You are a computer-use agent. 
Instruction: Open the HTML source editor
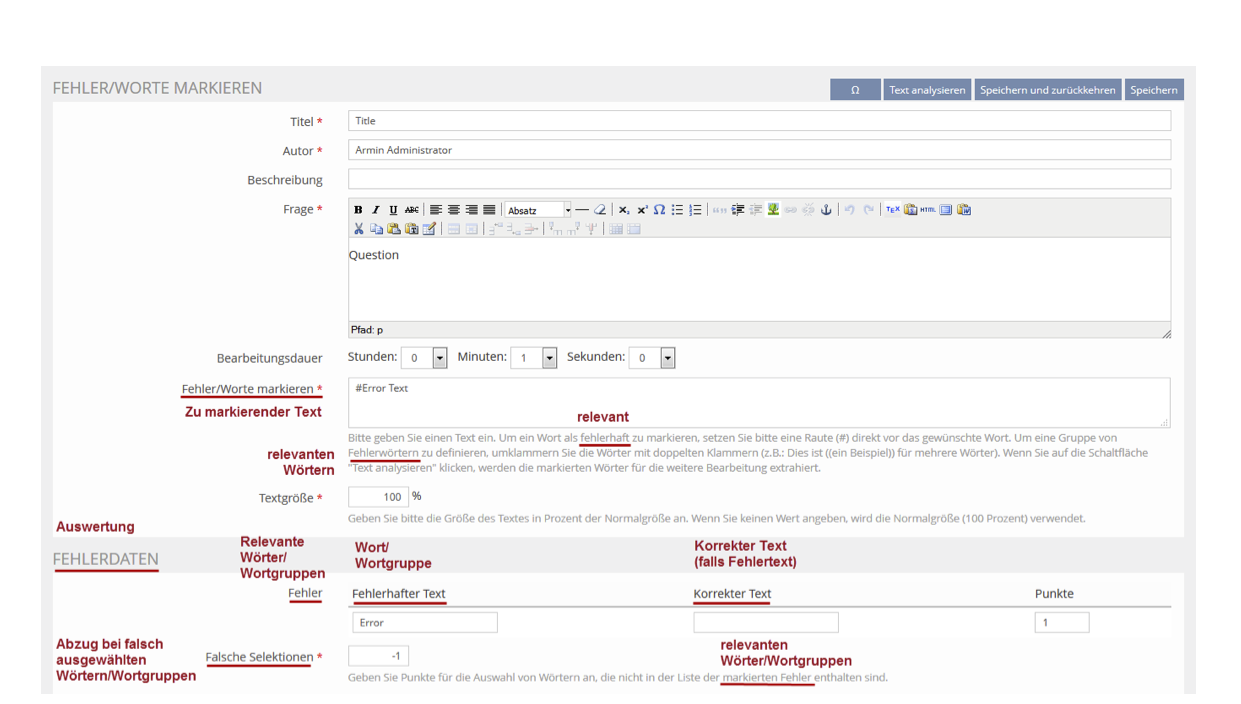point(928,210)
